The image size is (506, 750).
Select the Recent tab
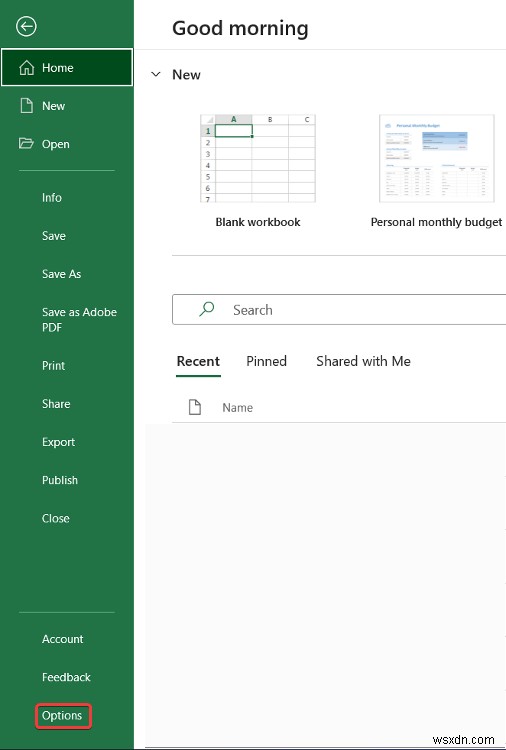pos(198,361)
